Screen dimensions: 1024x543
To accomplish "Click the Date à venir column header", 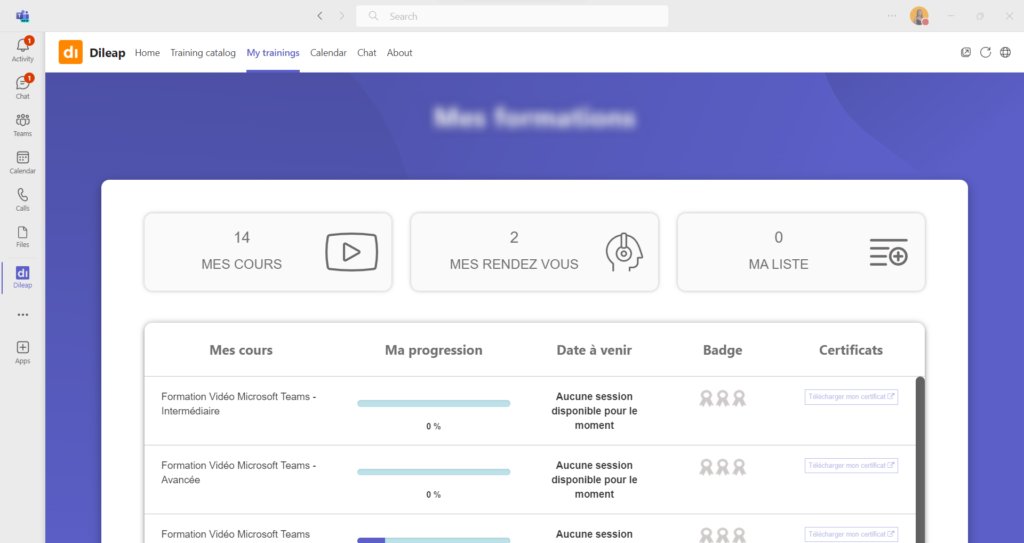I will pyautogui.click(x=594, y=350).
